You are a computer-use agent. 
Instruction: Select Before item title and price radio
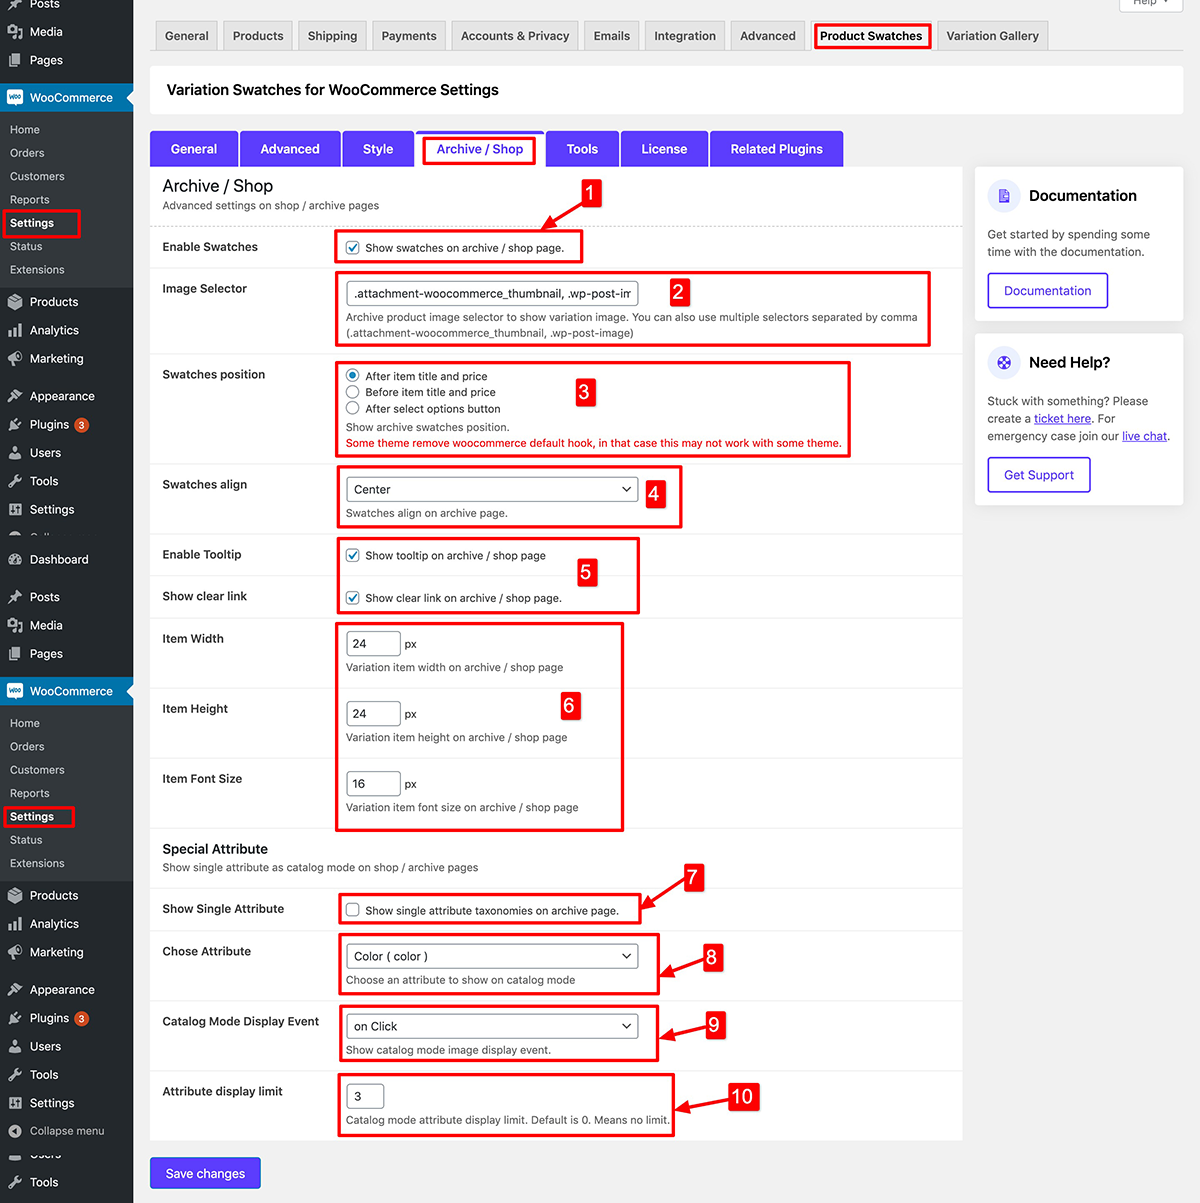(x=353, y=392)
